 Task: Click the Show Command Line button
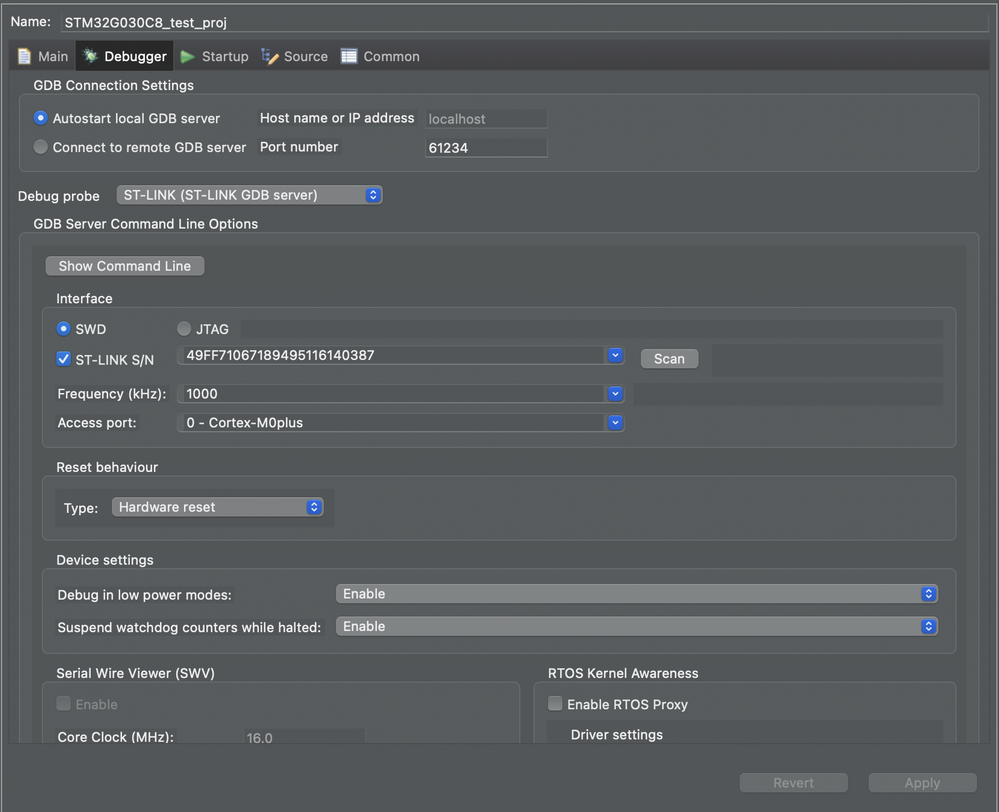125,266
